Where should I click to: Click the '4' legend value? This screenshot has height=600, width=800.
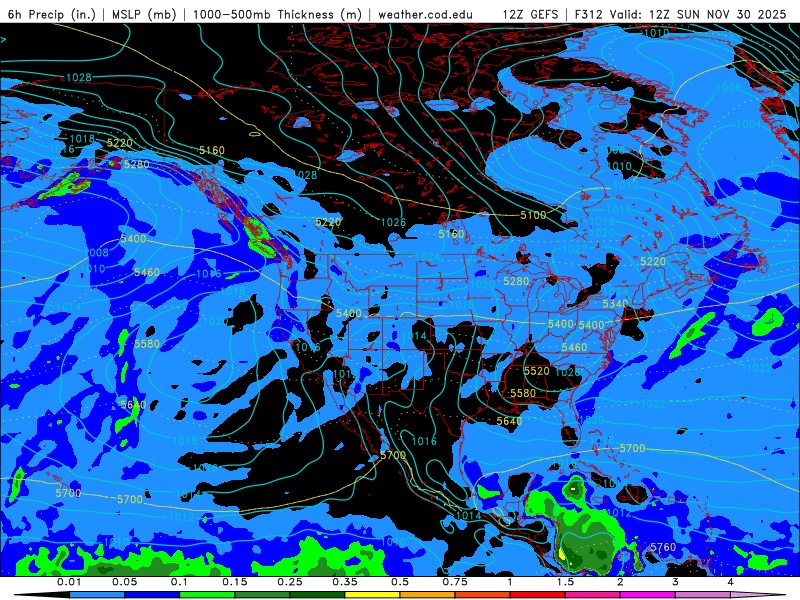pyautogui.click(x=730, y=582)
